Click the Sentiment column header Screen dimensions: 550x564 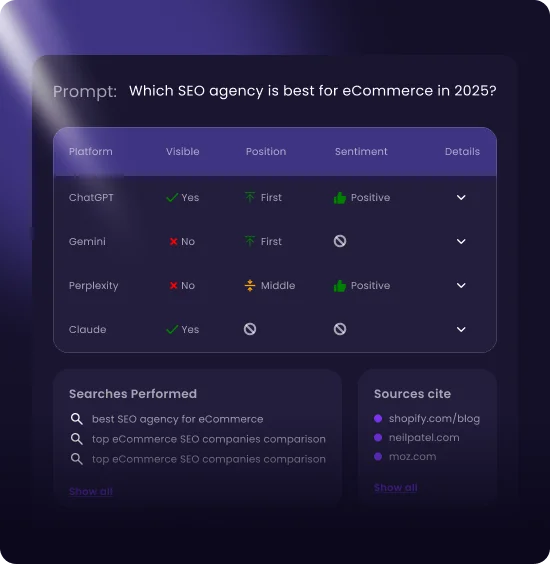coord(361,151)
